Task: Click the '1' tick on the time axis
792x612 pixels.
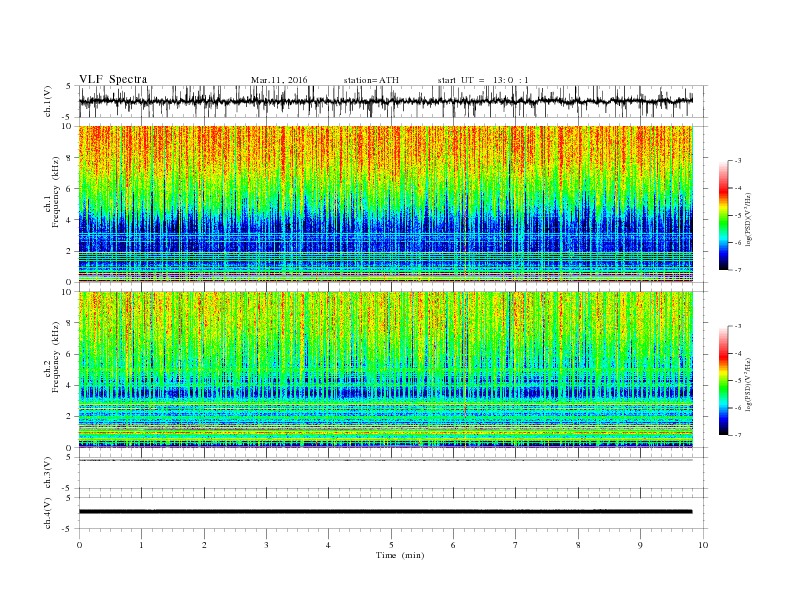Action: point(141,545)
